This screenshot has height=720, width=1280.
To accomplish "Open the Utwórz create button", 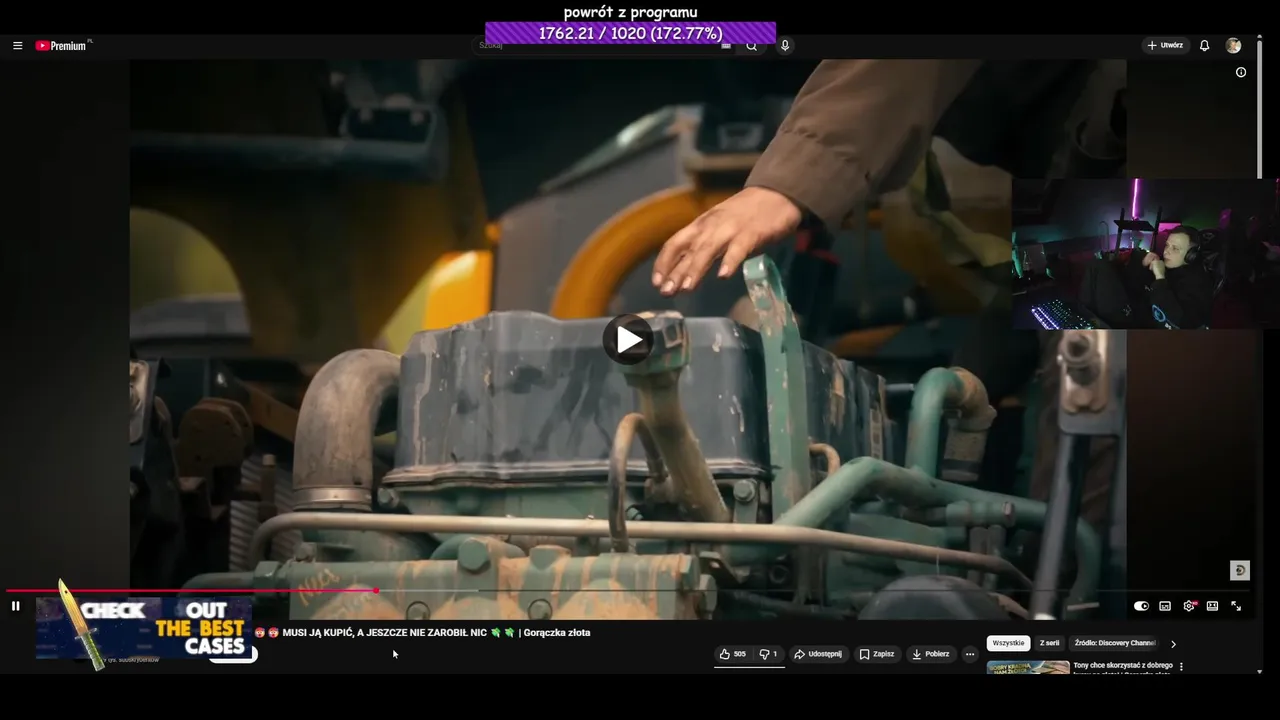I will [1165, 45].
